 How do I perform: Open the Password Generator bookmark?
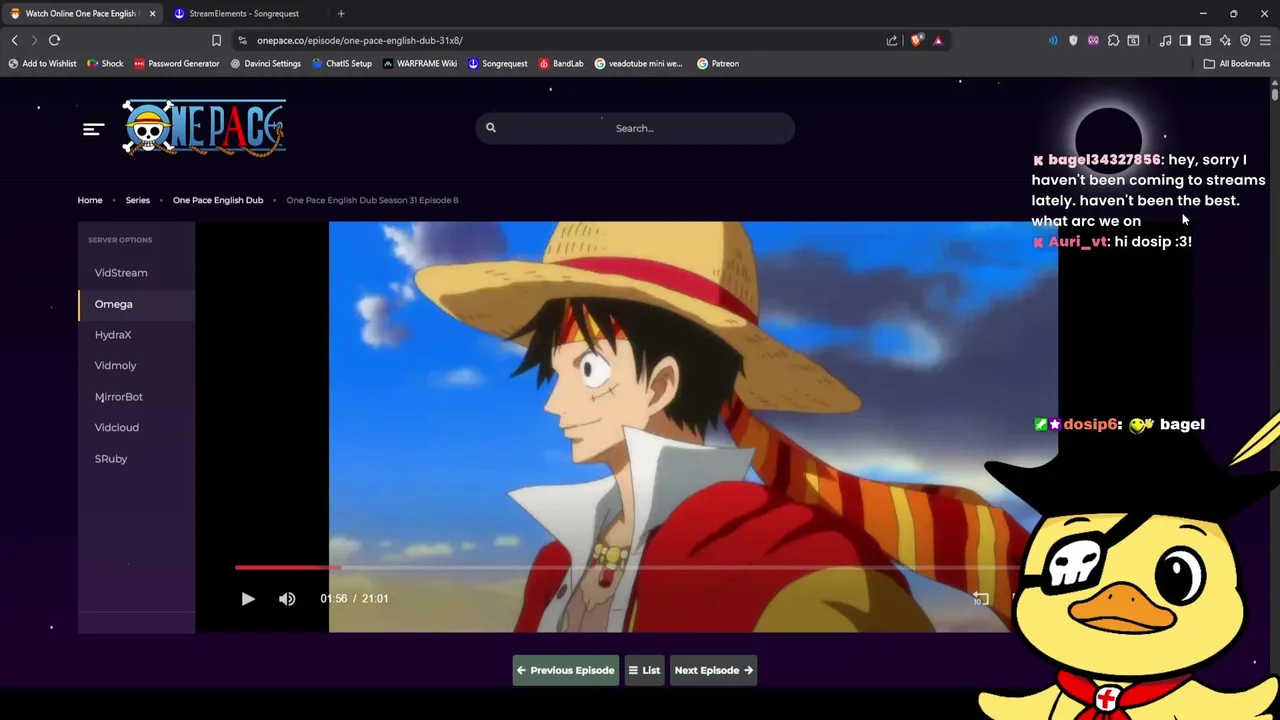176,63
